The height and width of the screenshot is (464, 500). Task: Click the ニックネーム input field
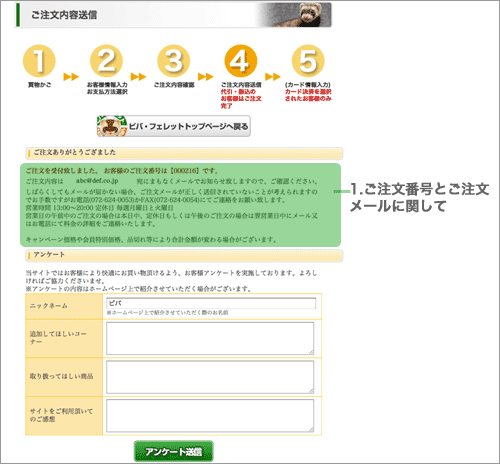[x=211, y=303]
